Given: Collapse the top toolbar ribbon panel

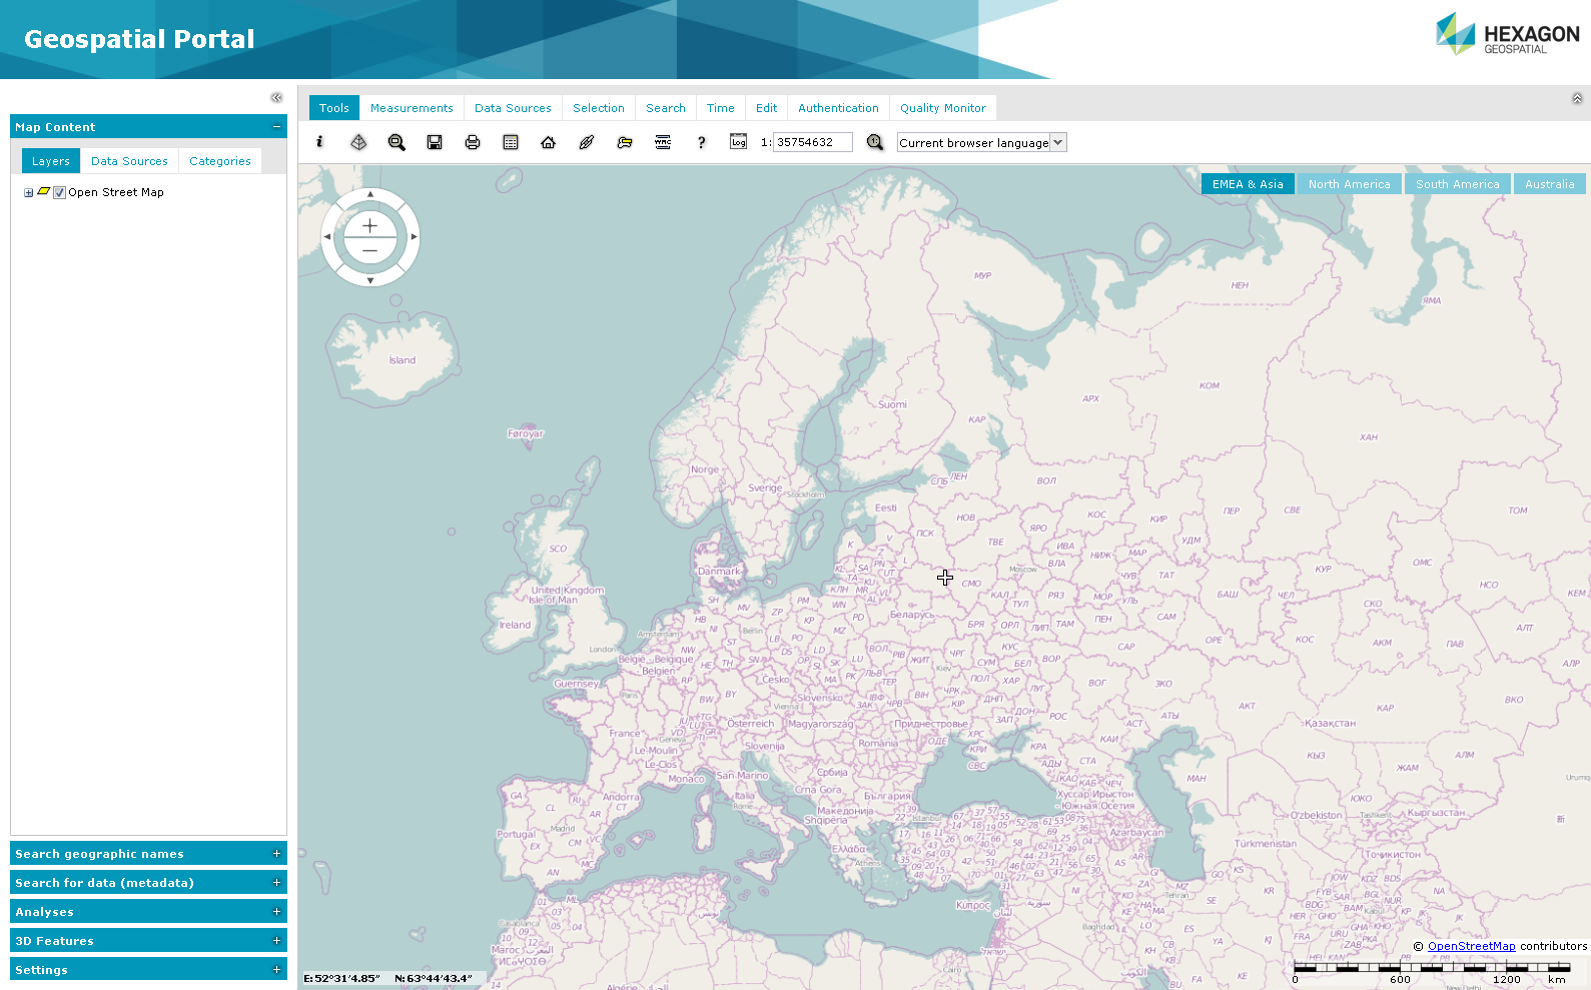Looking at the screenshot, I should pos(1577,98).
